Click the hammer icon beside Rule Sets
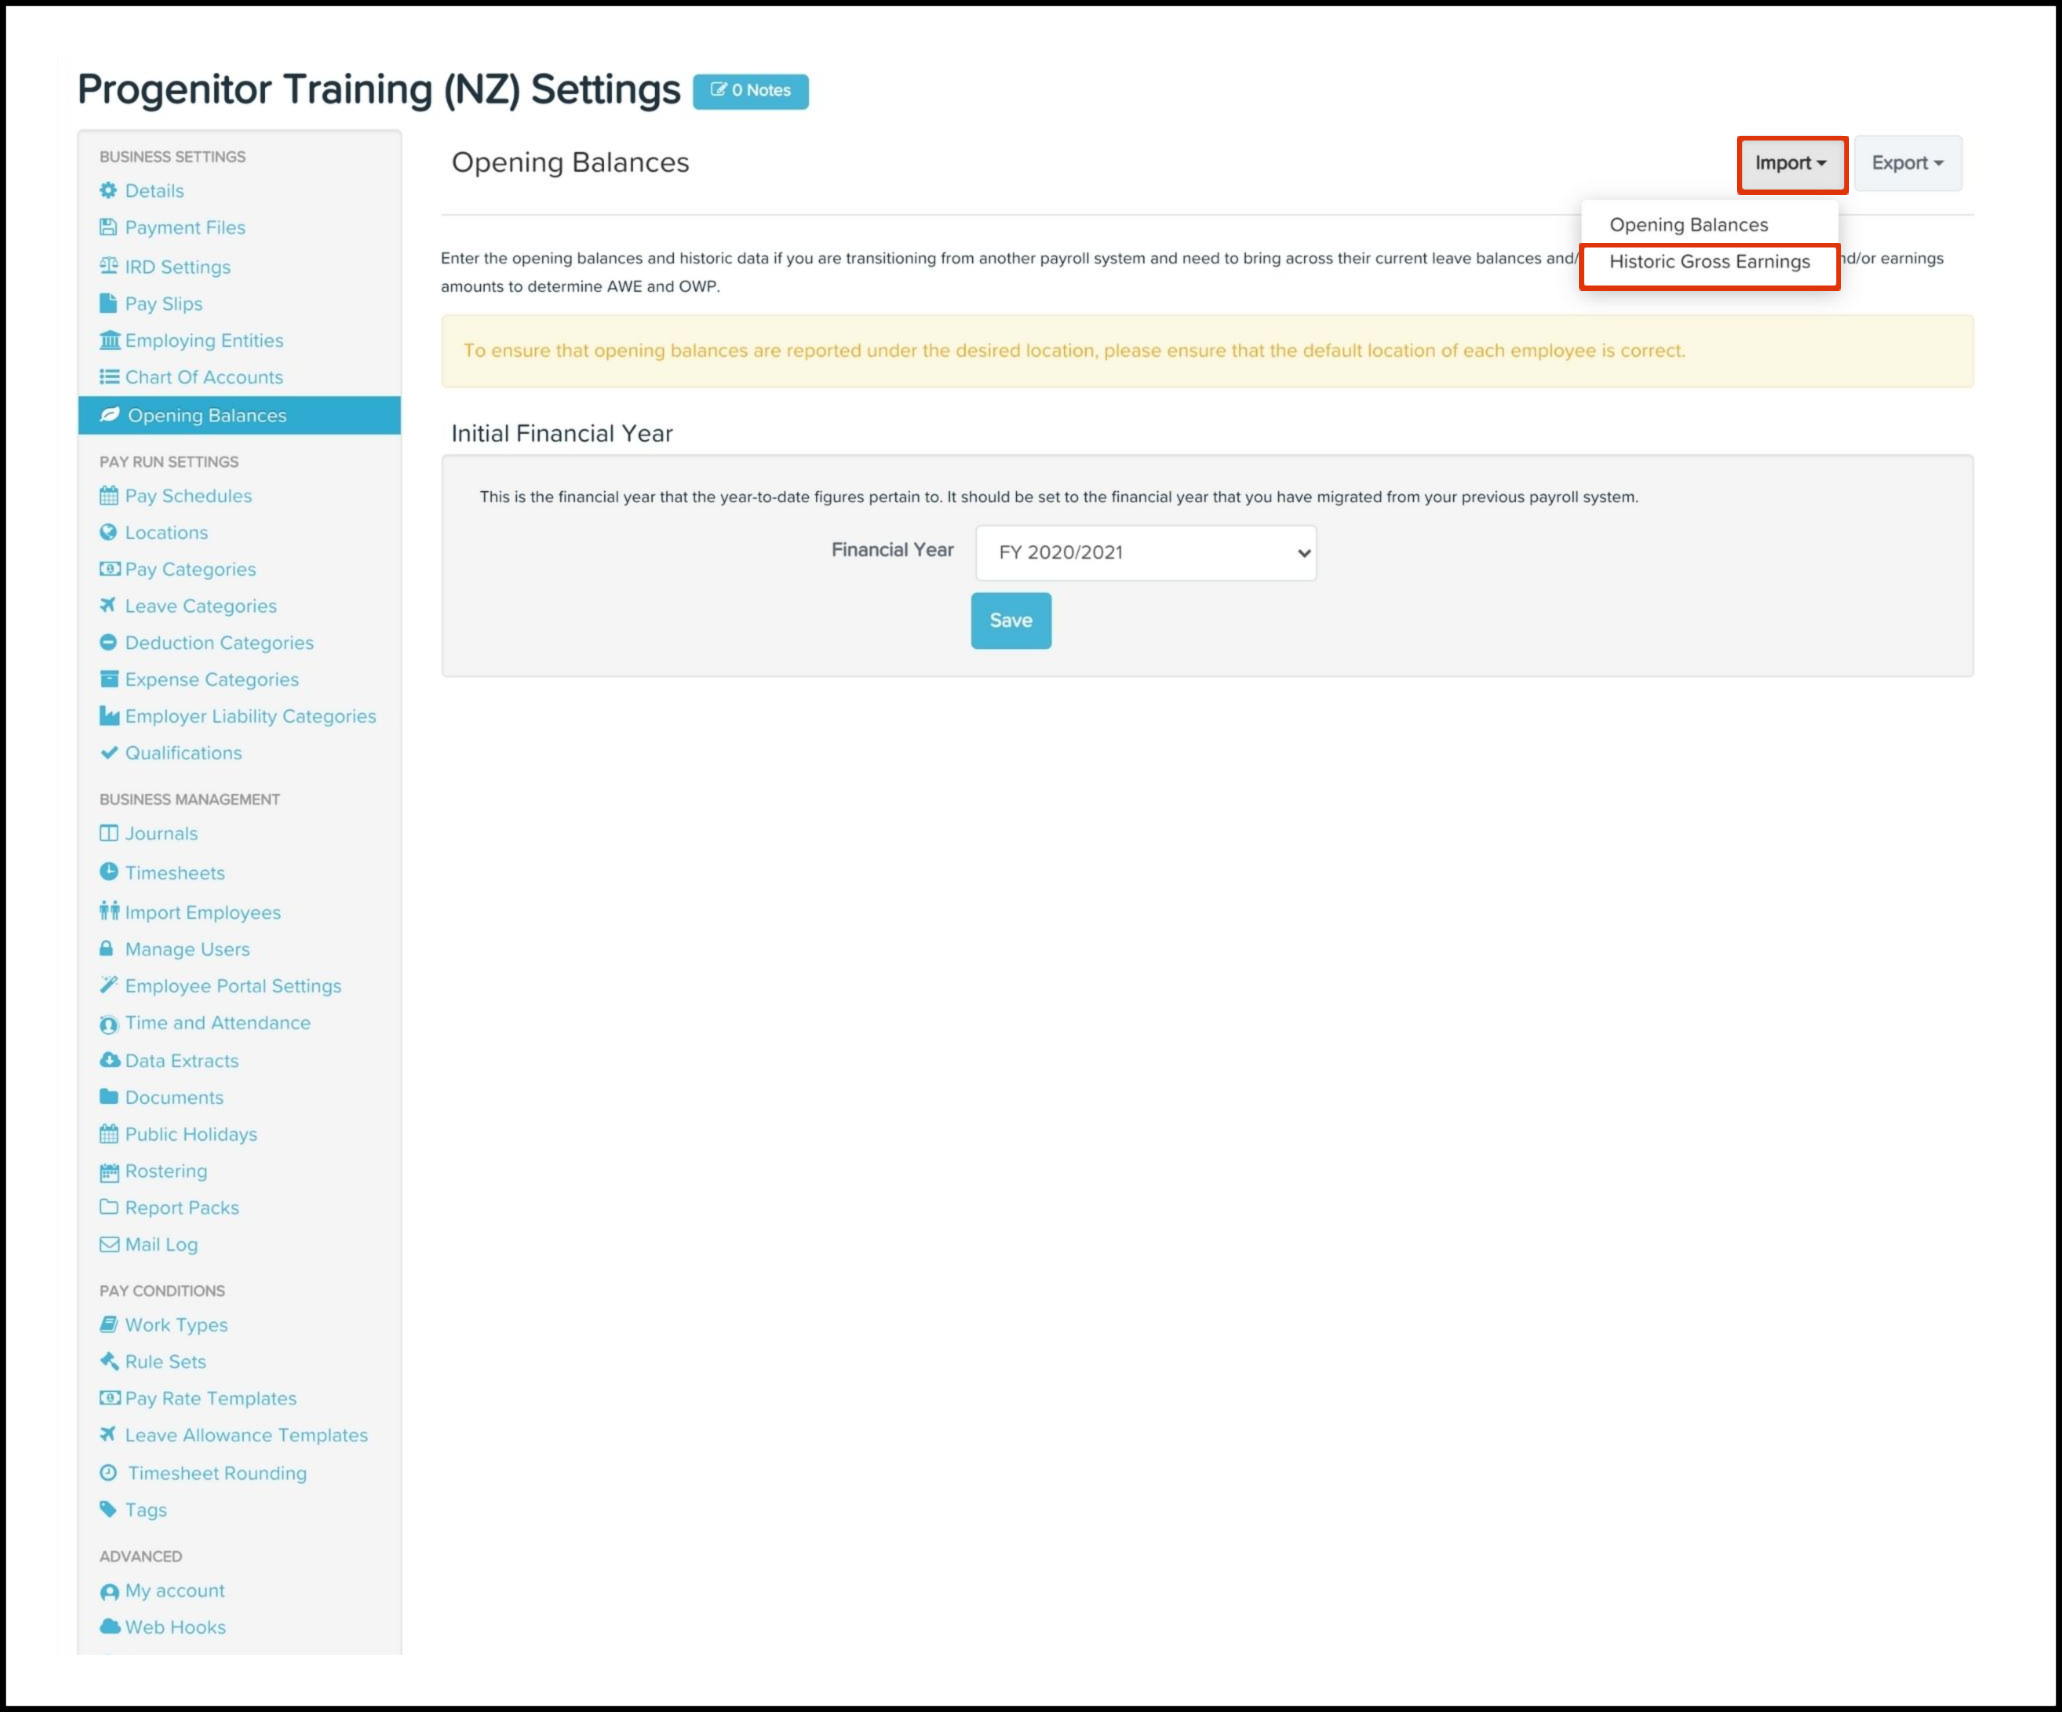This screenshot has width=2062, height=1712. pyautogui.click(x=109, y=1361)
